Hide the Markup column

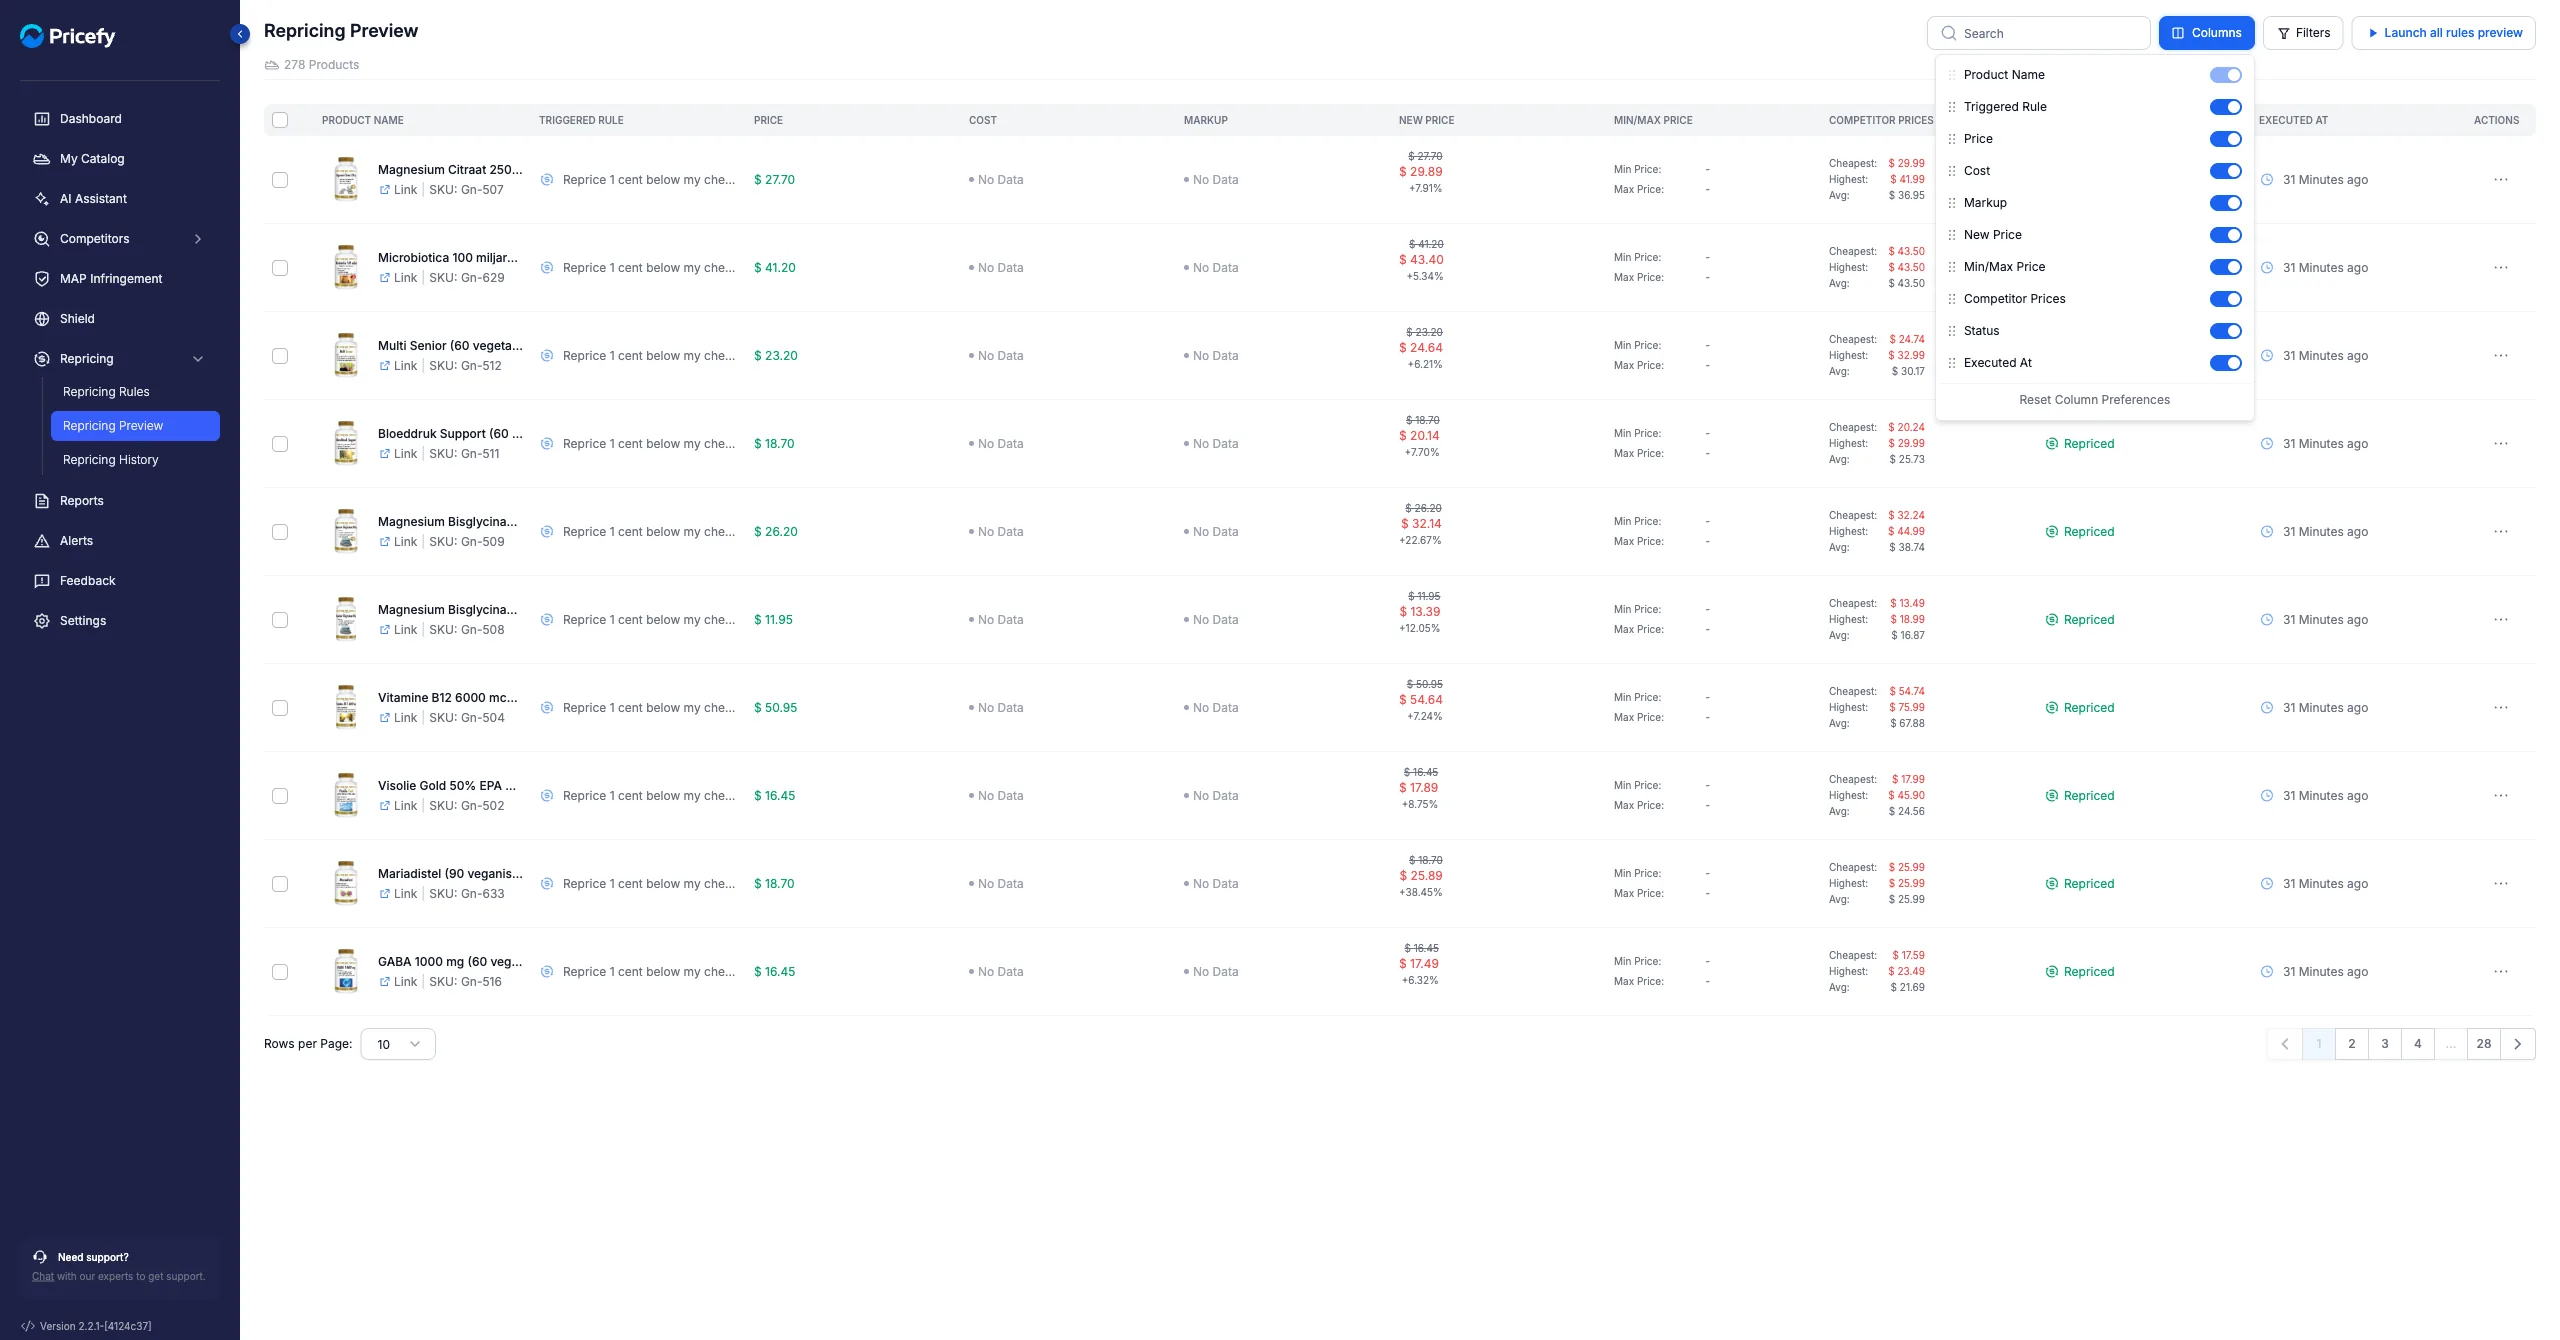(x=2225, y=203)
